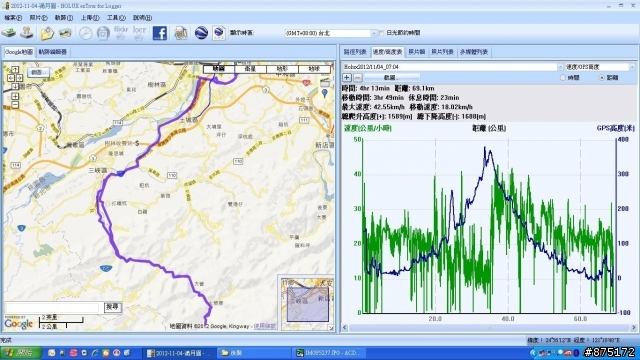This screenshot has height=360, width=640.
Task: Click the minus zoom button above chart
Action: coord(358,78)
